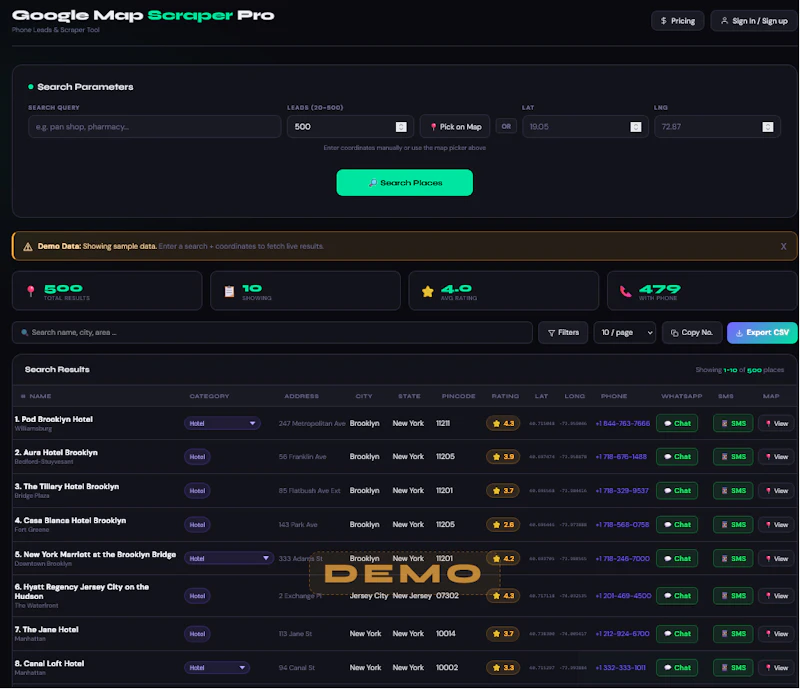Send SMS to Canal Loft Hotel
Screen dimensions: 800x689
tap(733, 668)
